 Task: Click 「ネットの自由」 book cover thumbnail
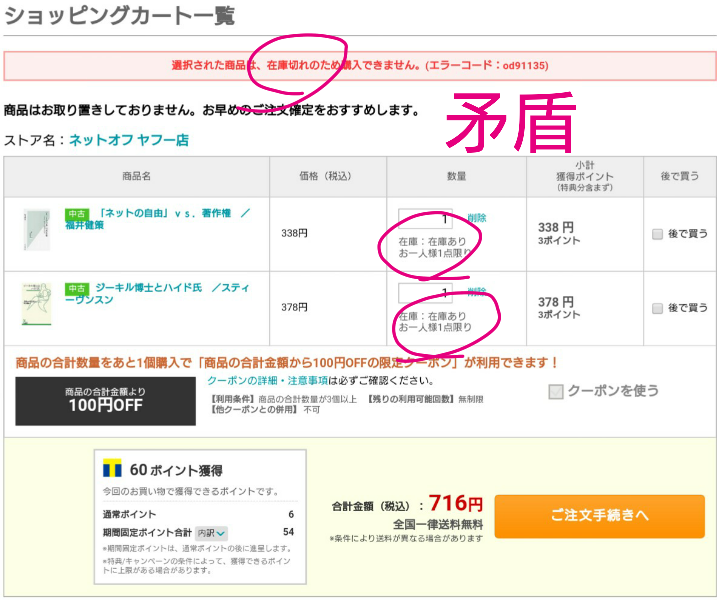point(37,230)
